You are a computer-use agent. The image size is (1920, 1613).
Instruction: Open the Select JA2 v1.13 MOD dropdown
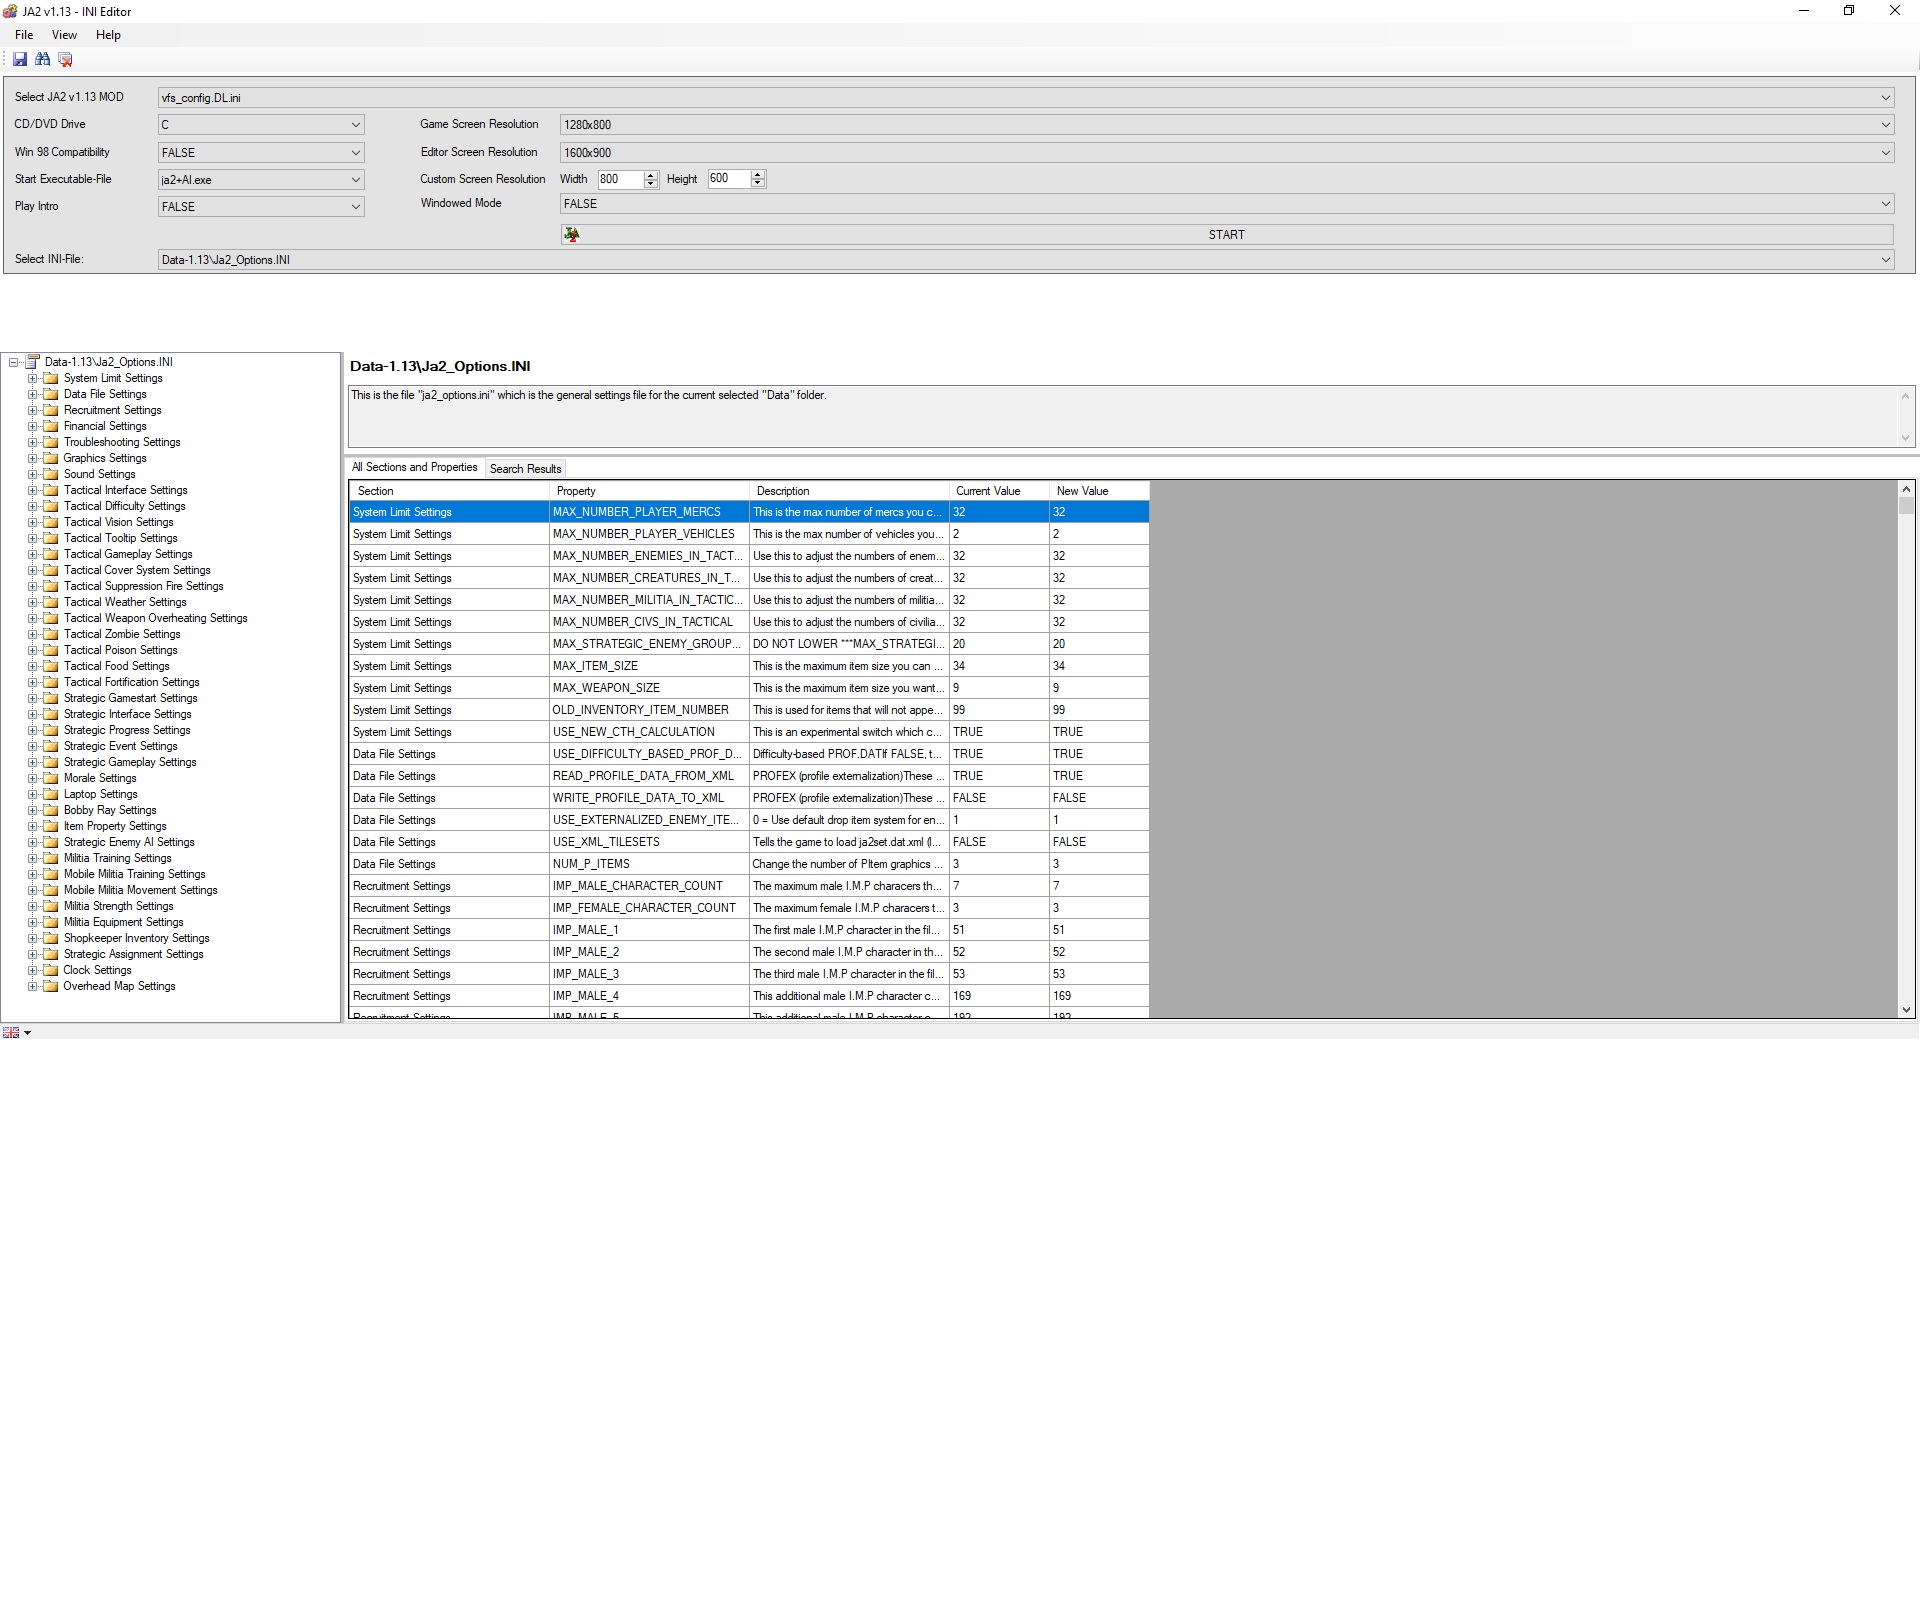coord(1026,97)
